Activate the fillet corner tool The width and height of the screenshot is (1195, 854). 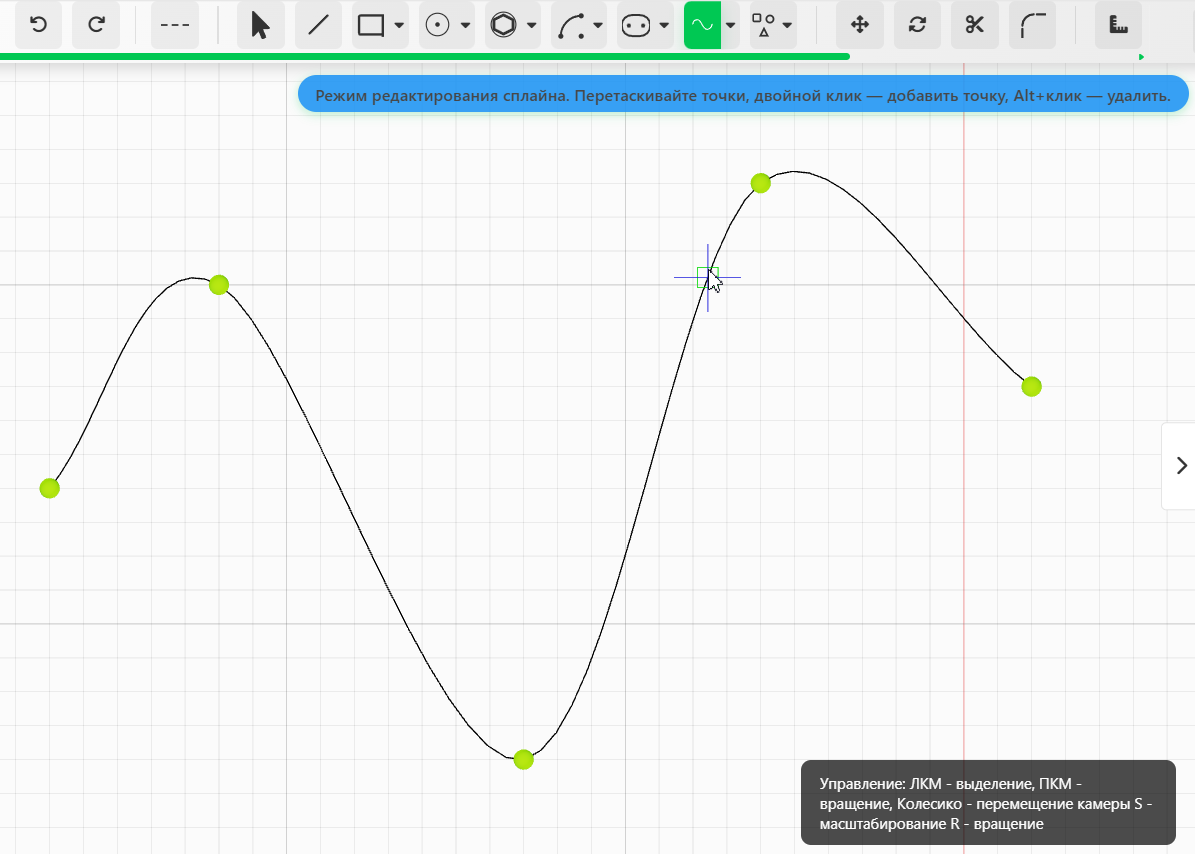[x=1033, y=25]
